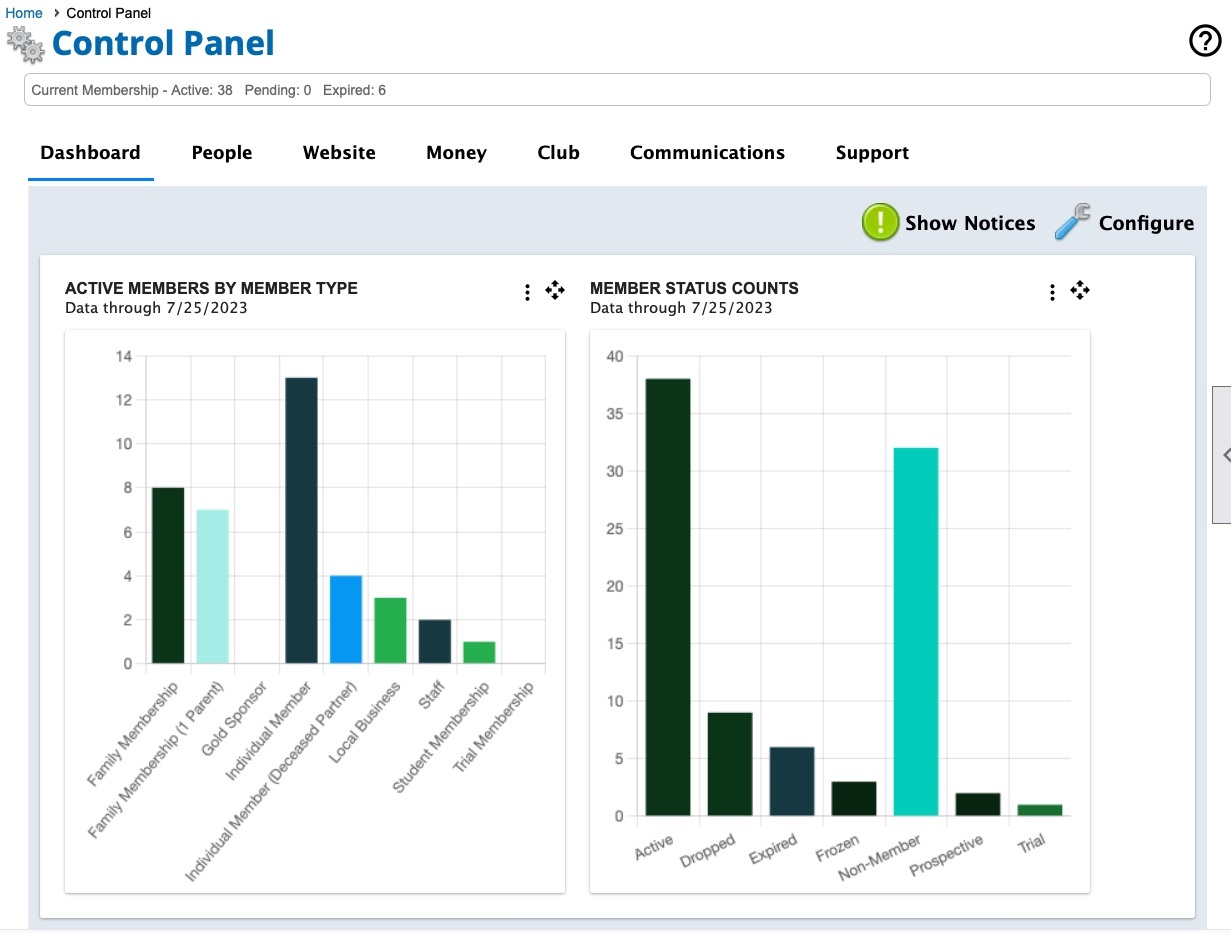The image size is (1231, 933).
Task: Click the green Show Notices exclamation icon
Action: pos(881,222)
